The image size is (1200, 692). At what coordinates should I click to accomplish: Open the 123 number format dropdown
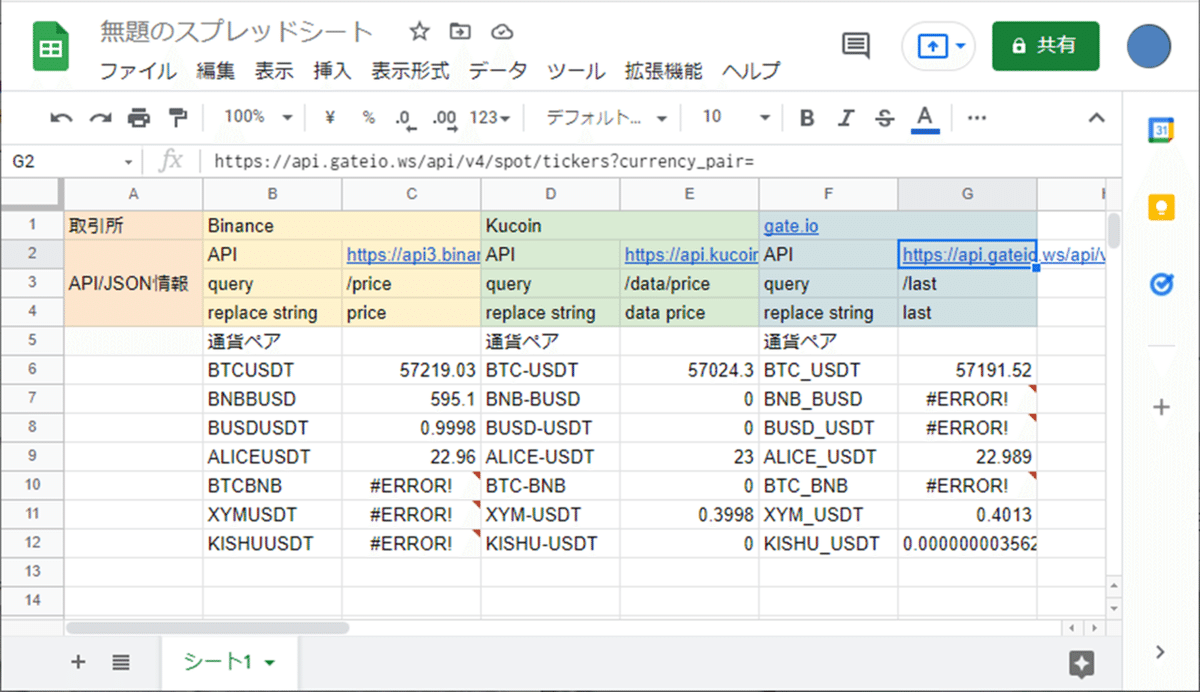(490, 118)
